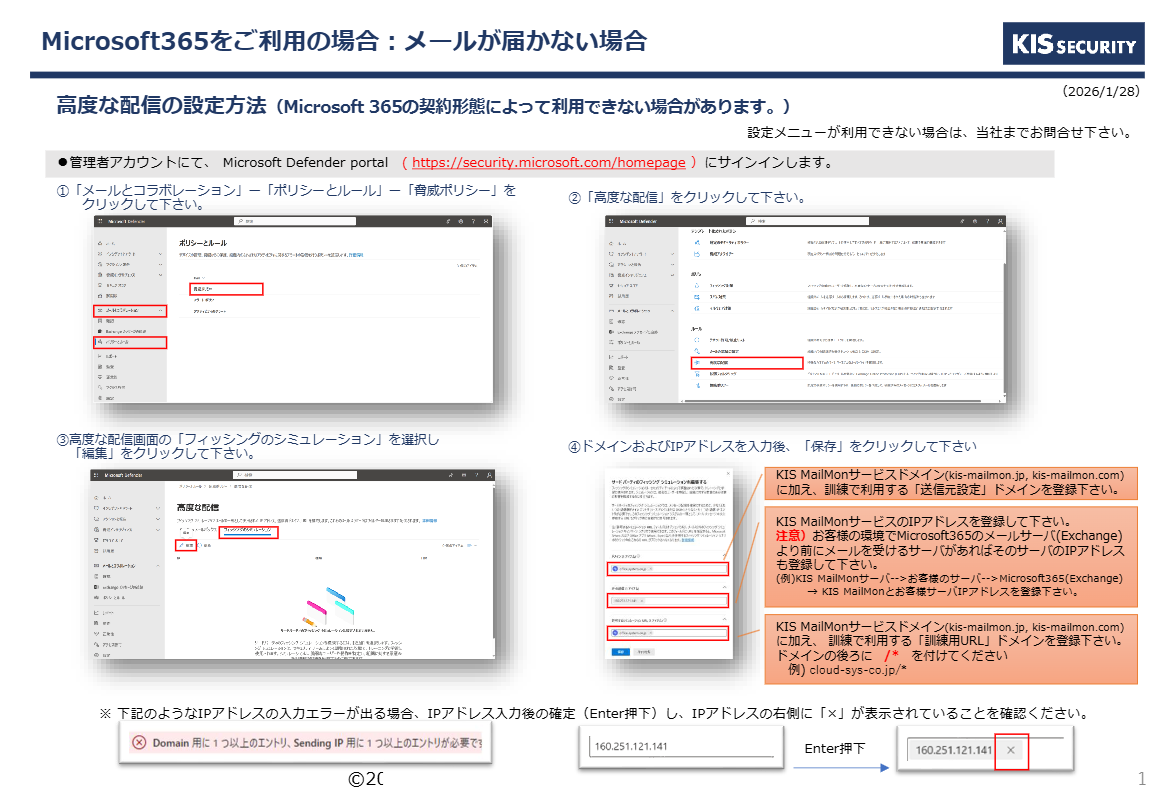The image size is (1170, 810).
Task: Click the help question mark in step ① header
Action: tap(473, 222)
